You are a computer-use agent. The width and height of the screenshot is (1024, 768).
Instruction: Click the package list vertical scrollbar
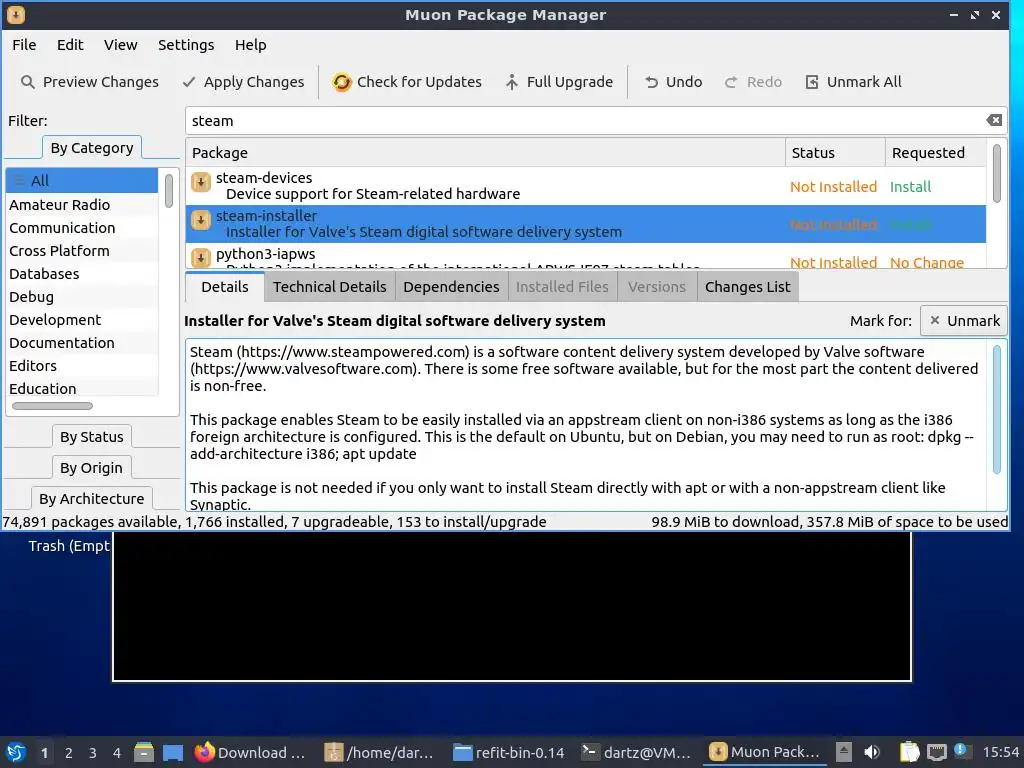point(997,174)
